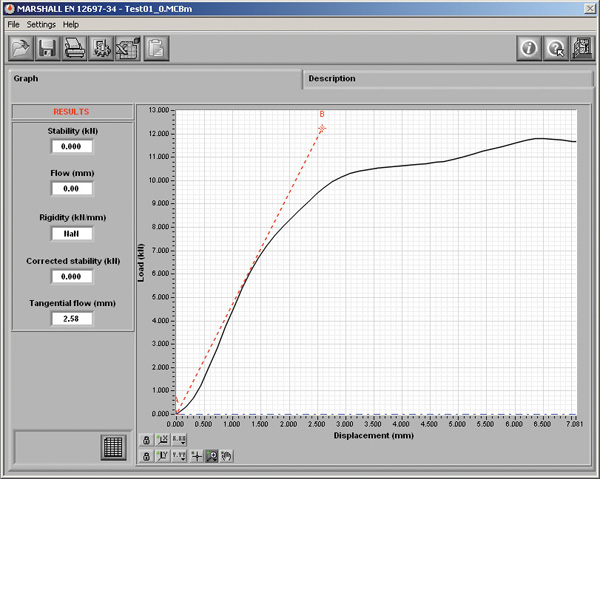Click the X-axis autoscale button

(162, 440)
